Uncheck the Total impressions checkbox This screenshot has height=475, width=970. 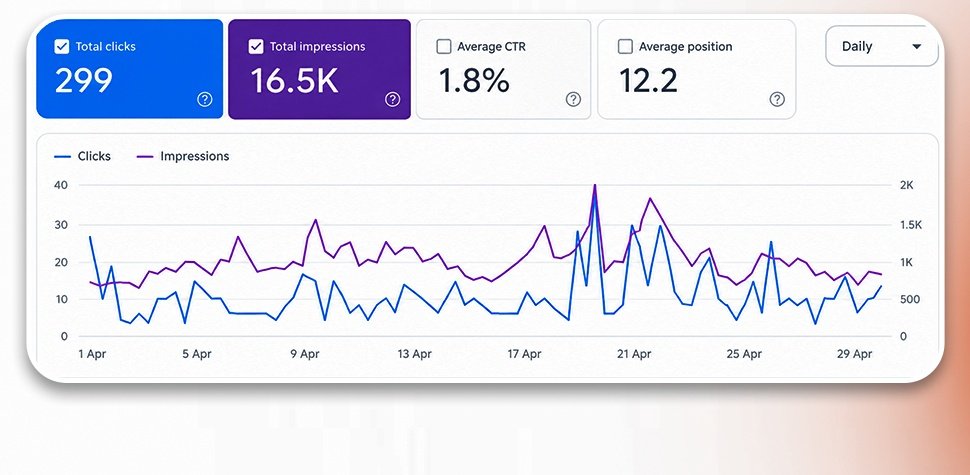click(256, 46)
